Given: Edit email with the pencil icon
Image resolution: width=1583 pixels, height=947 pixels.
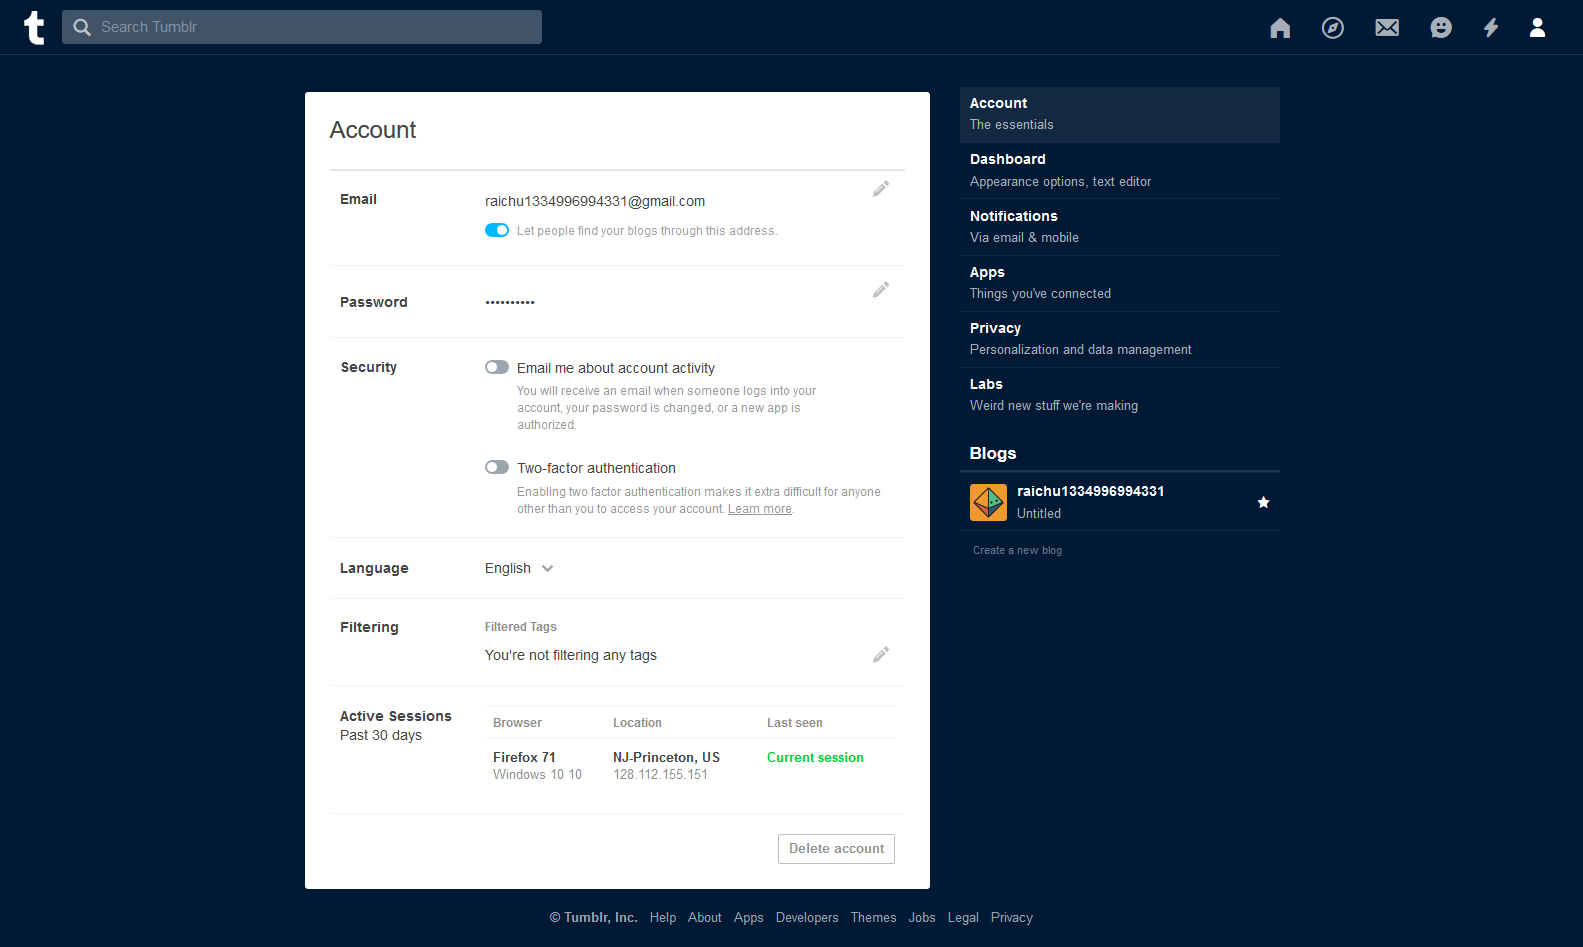Looking at the screenshot, I should pyautogui.click(x=881, y=189).
